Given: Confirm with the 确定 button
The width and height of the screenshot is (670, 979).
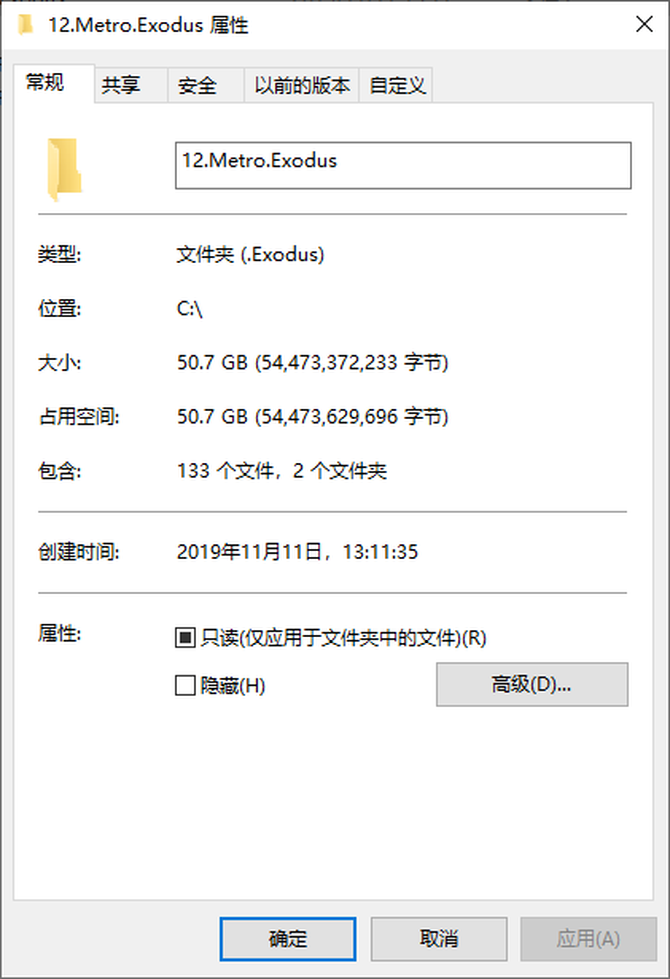Looking at the screenshot, I should click(x=288, y=938).
